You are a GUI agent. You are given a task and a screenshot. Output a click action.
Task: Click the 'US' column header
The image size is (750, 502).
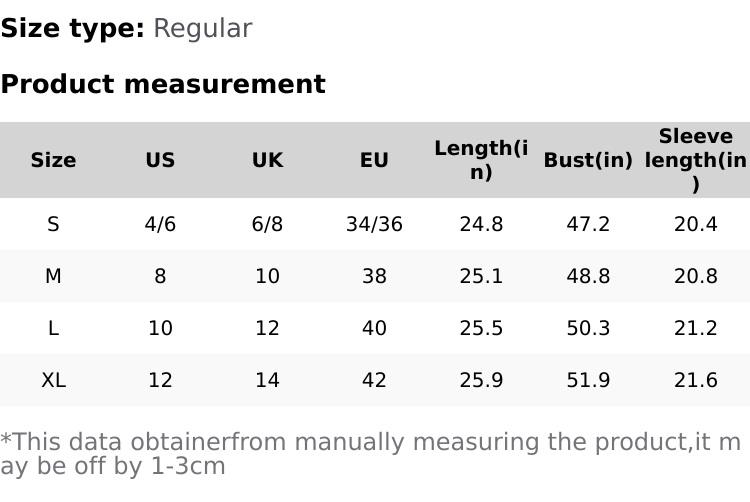pyautogui.click(x=160, y=160)
